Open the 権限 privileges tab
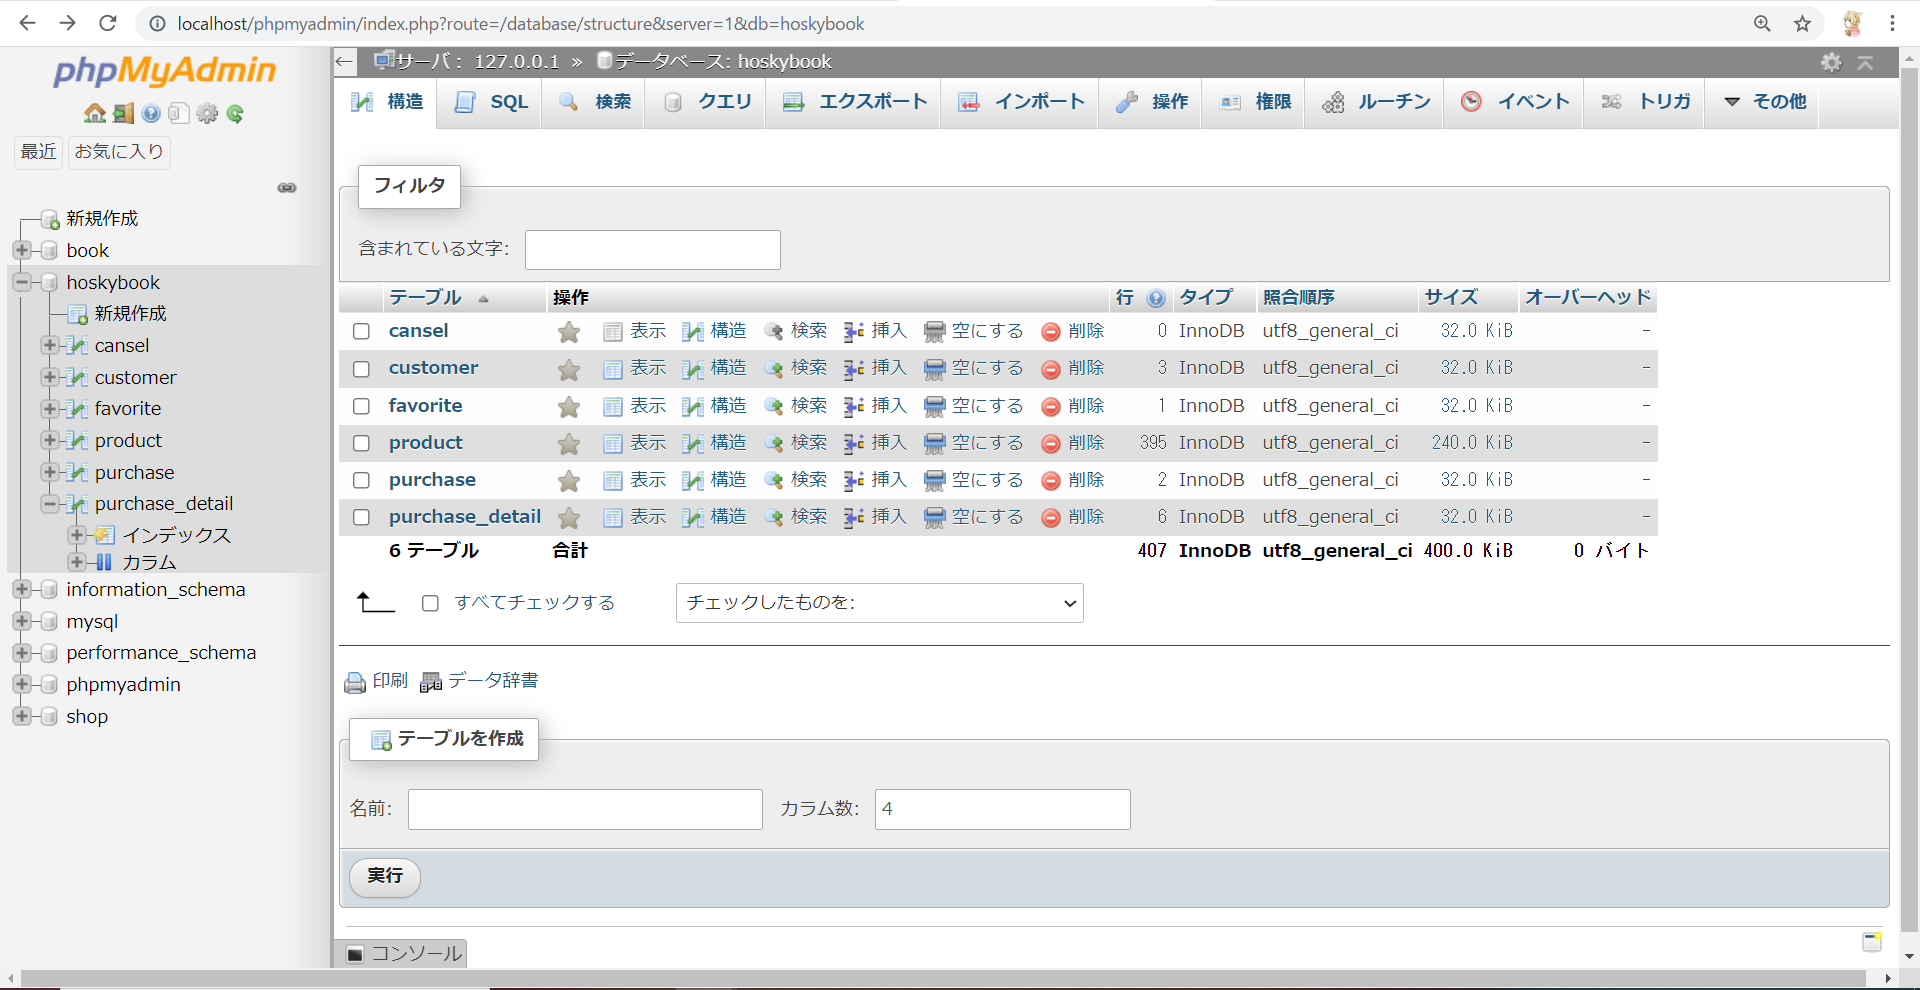This screenshot has width=1920, height=990. (x=1255, y=102)
